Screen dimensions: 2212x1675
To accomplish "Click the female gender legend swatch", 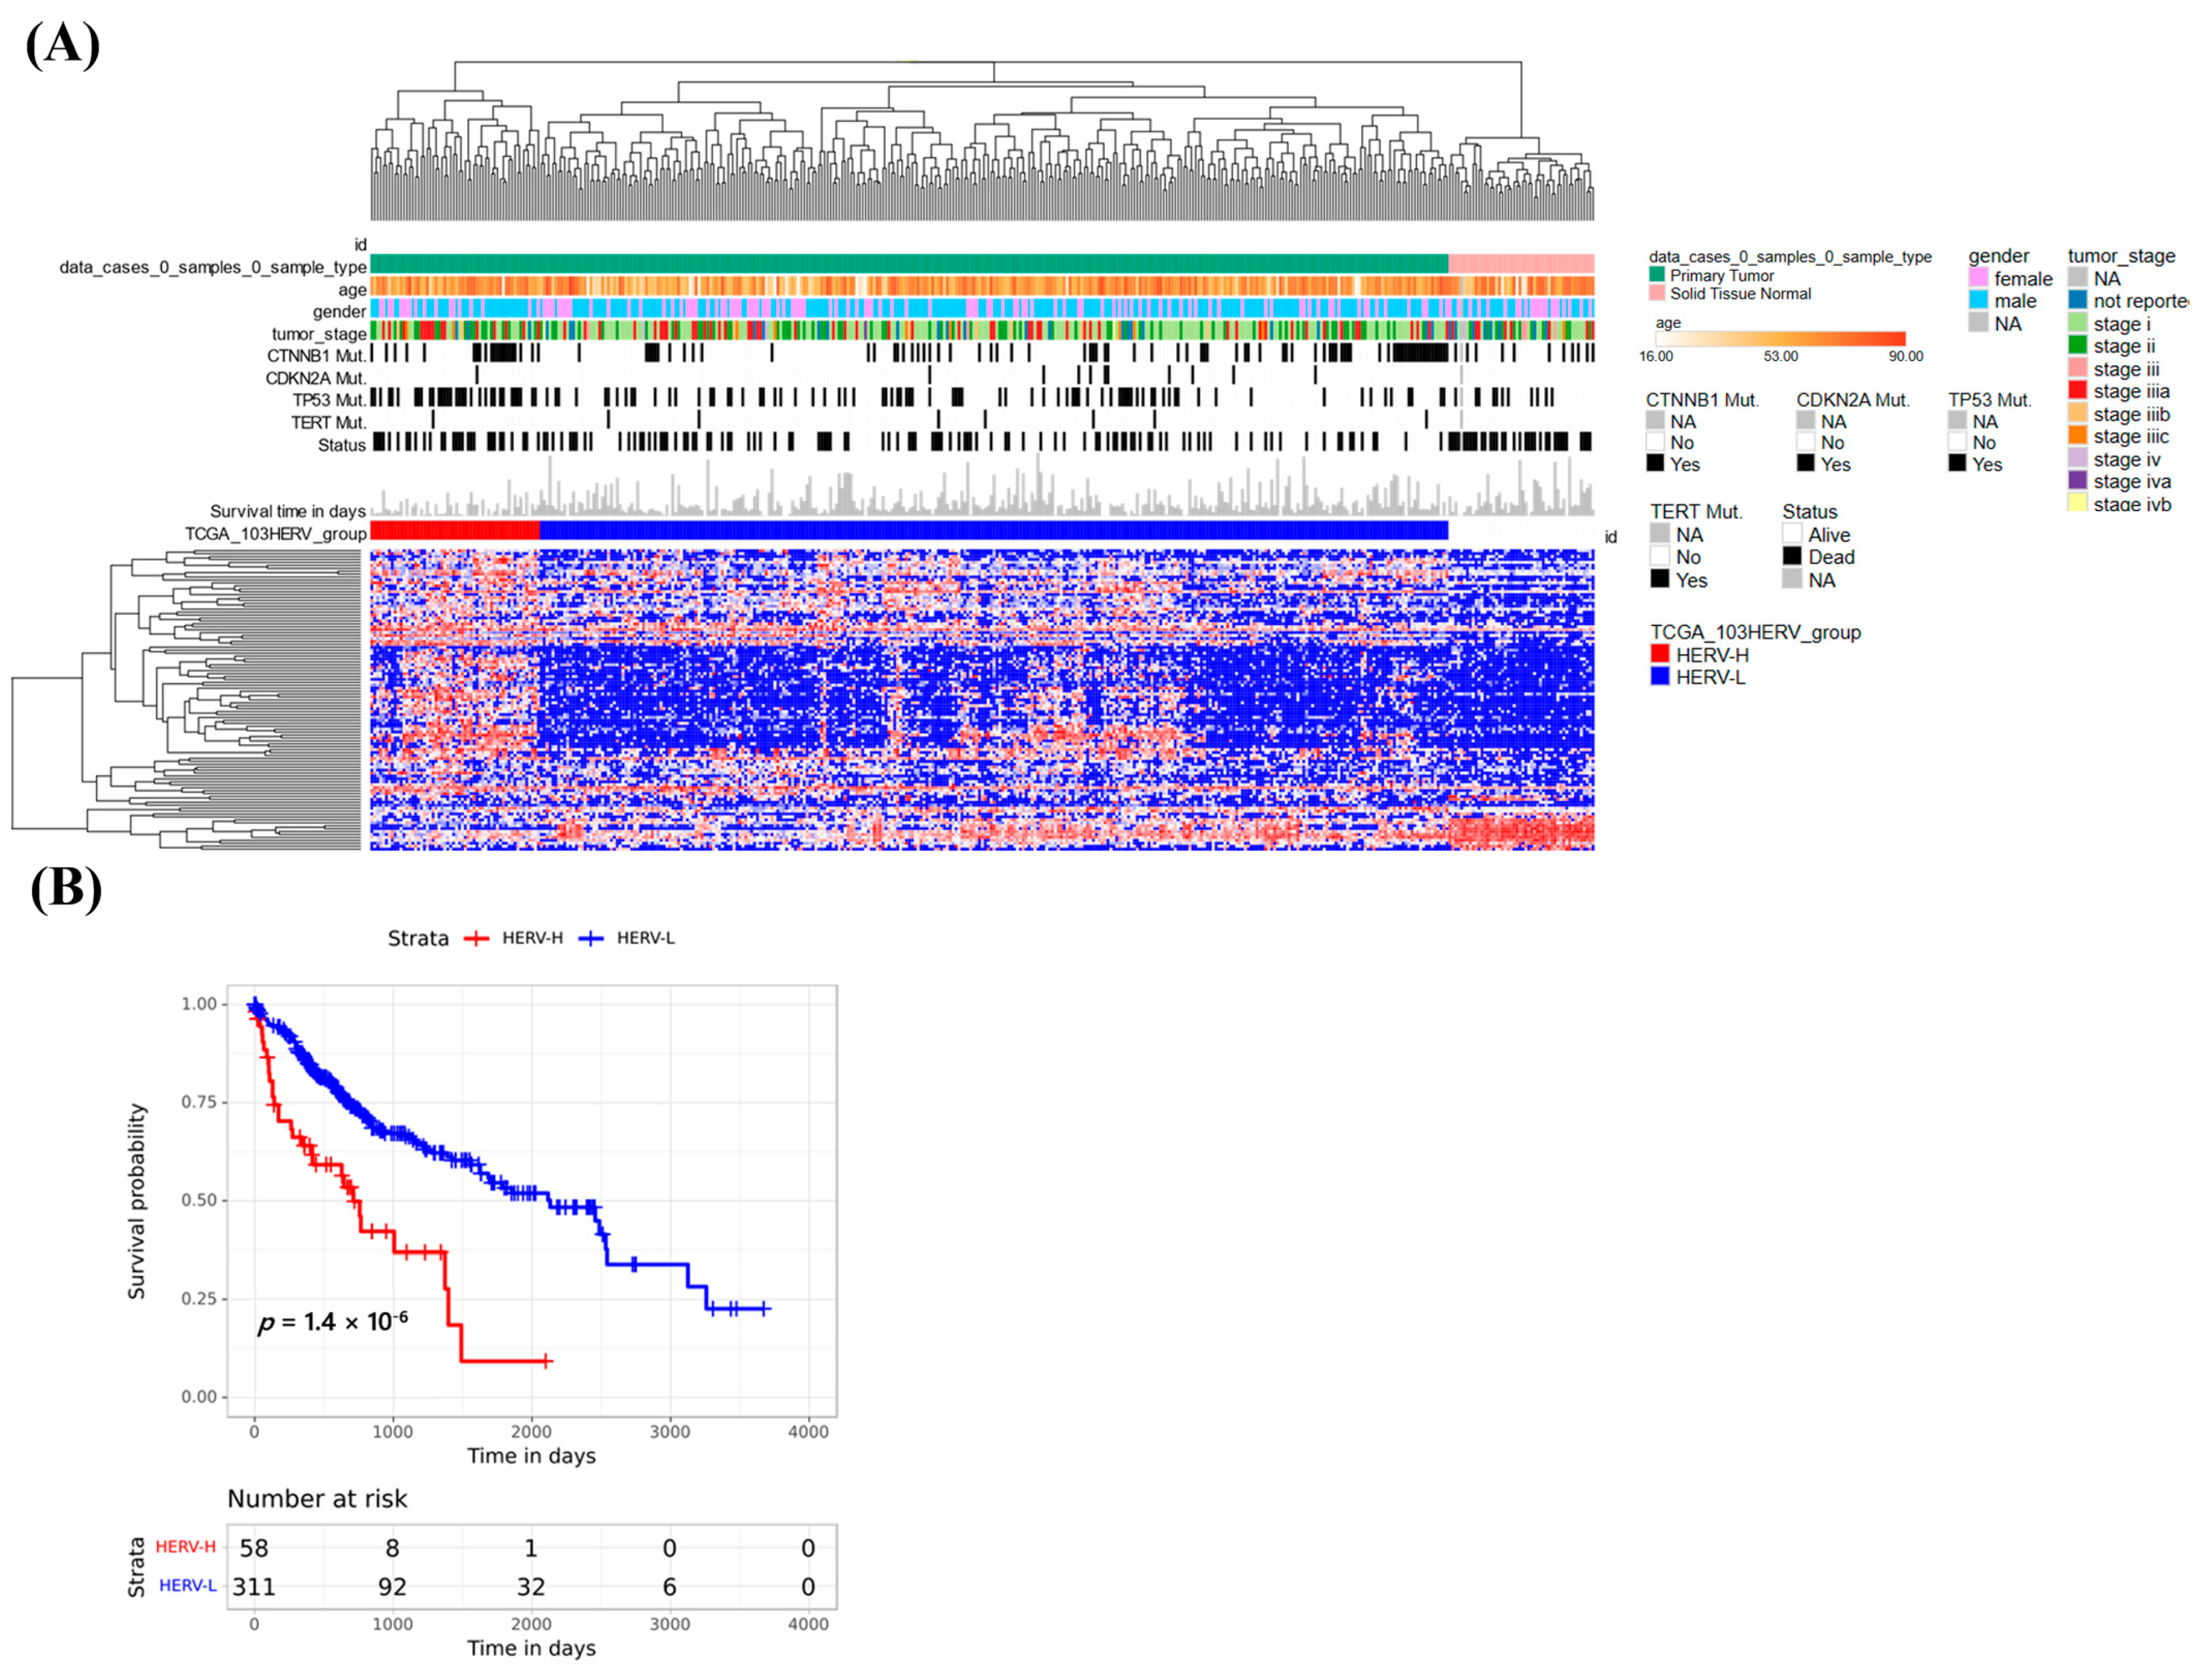I will (1978, 278).
